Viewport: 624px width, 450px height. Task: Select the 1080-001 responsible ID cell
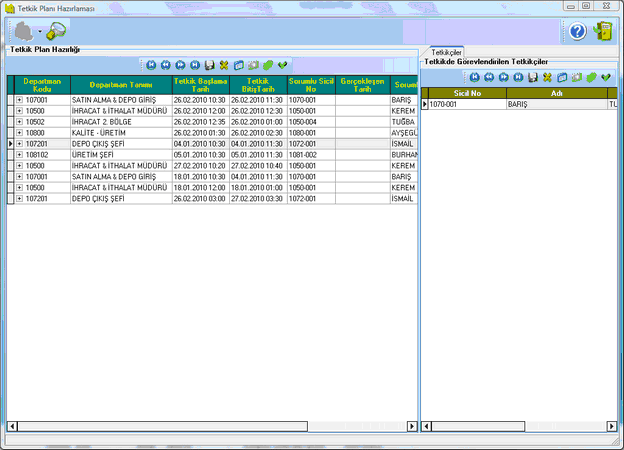(311, 132)
